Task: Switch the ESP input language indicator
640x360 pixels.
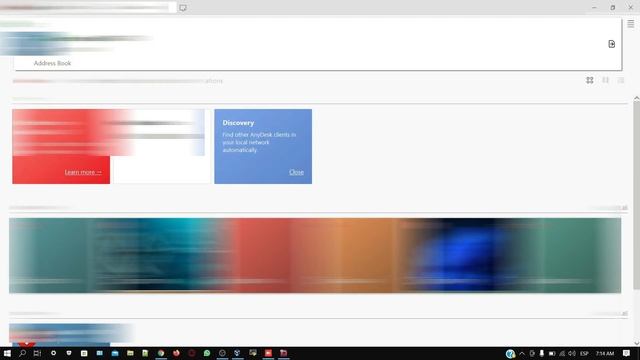Action: point(584,353)
